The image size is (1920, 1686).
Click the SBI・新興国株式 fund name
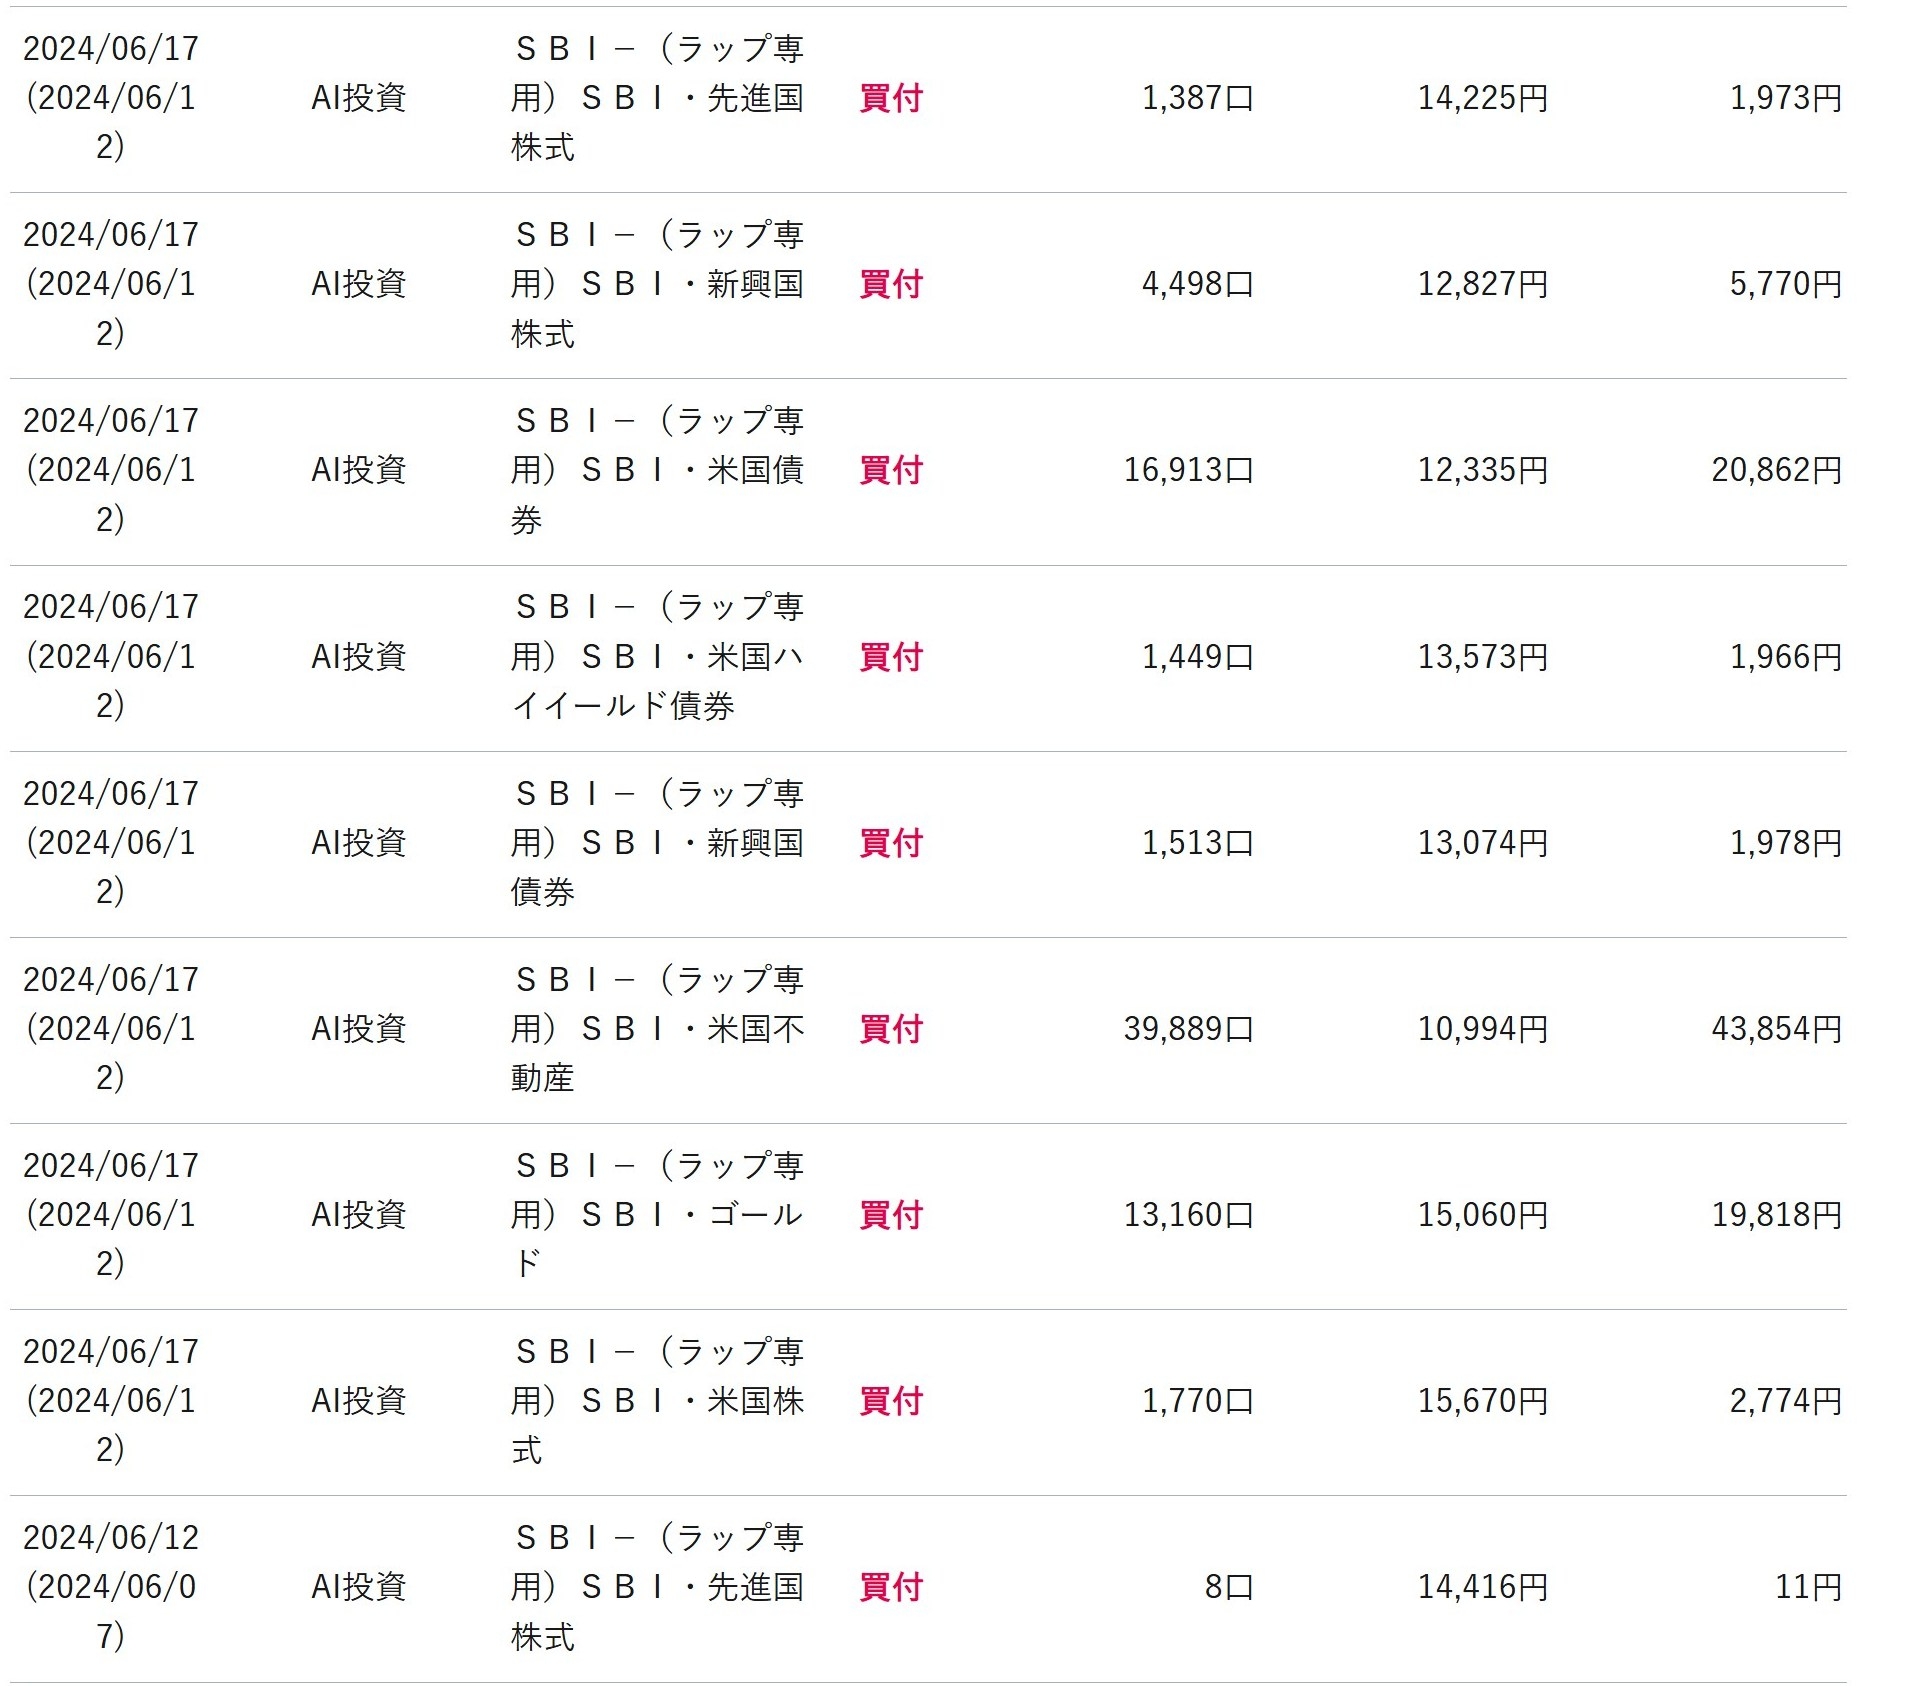[x=657, y=284]
